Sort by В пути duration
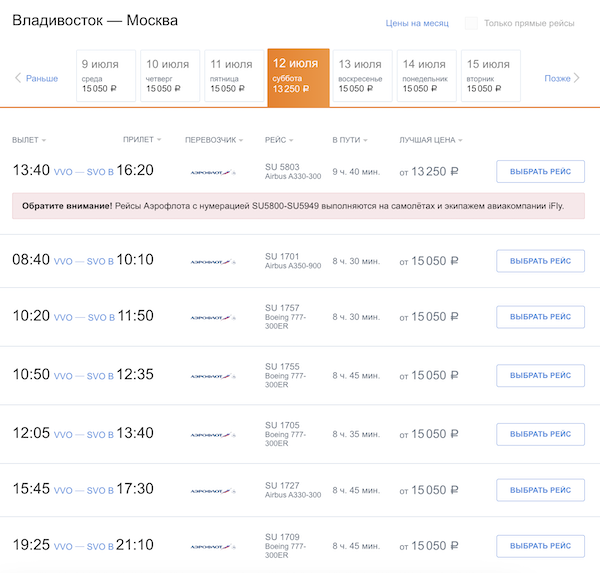600x573 pixels. point(349,140)
